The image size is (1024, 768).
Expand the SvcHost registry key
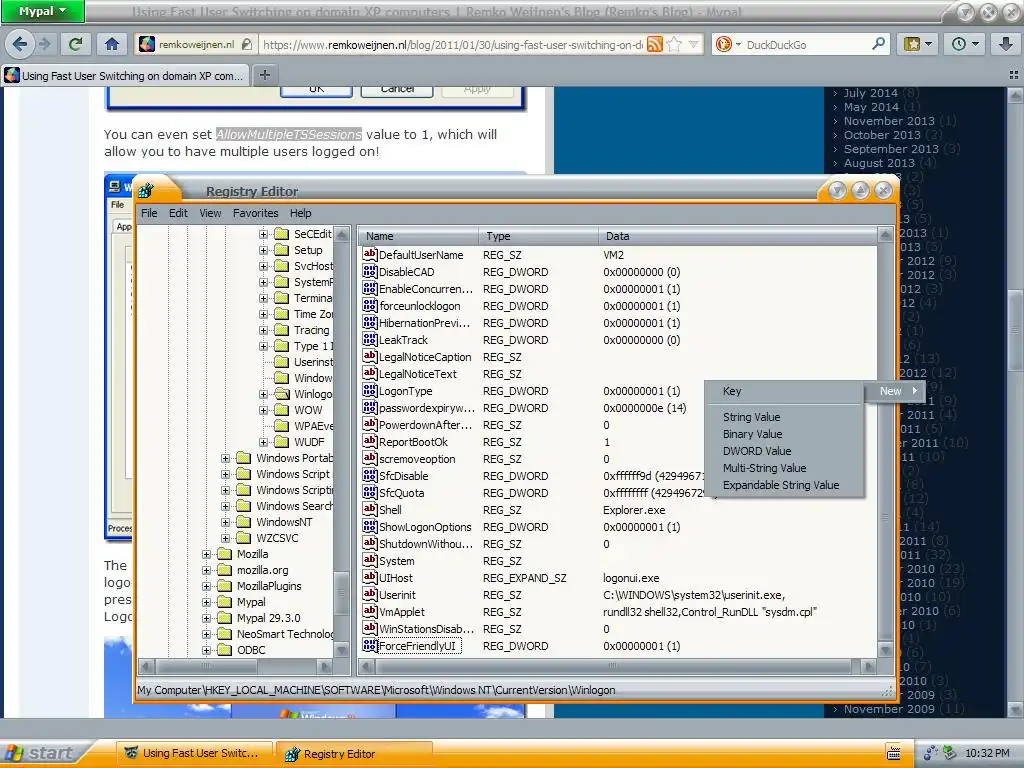coord(263,266)
